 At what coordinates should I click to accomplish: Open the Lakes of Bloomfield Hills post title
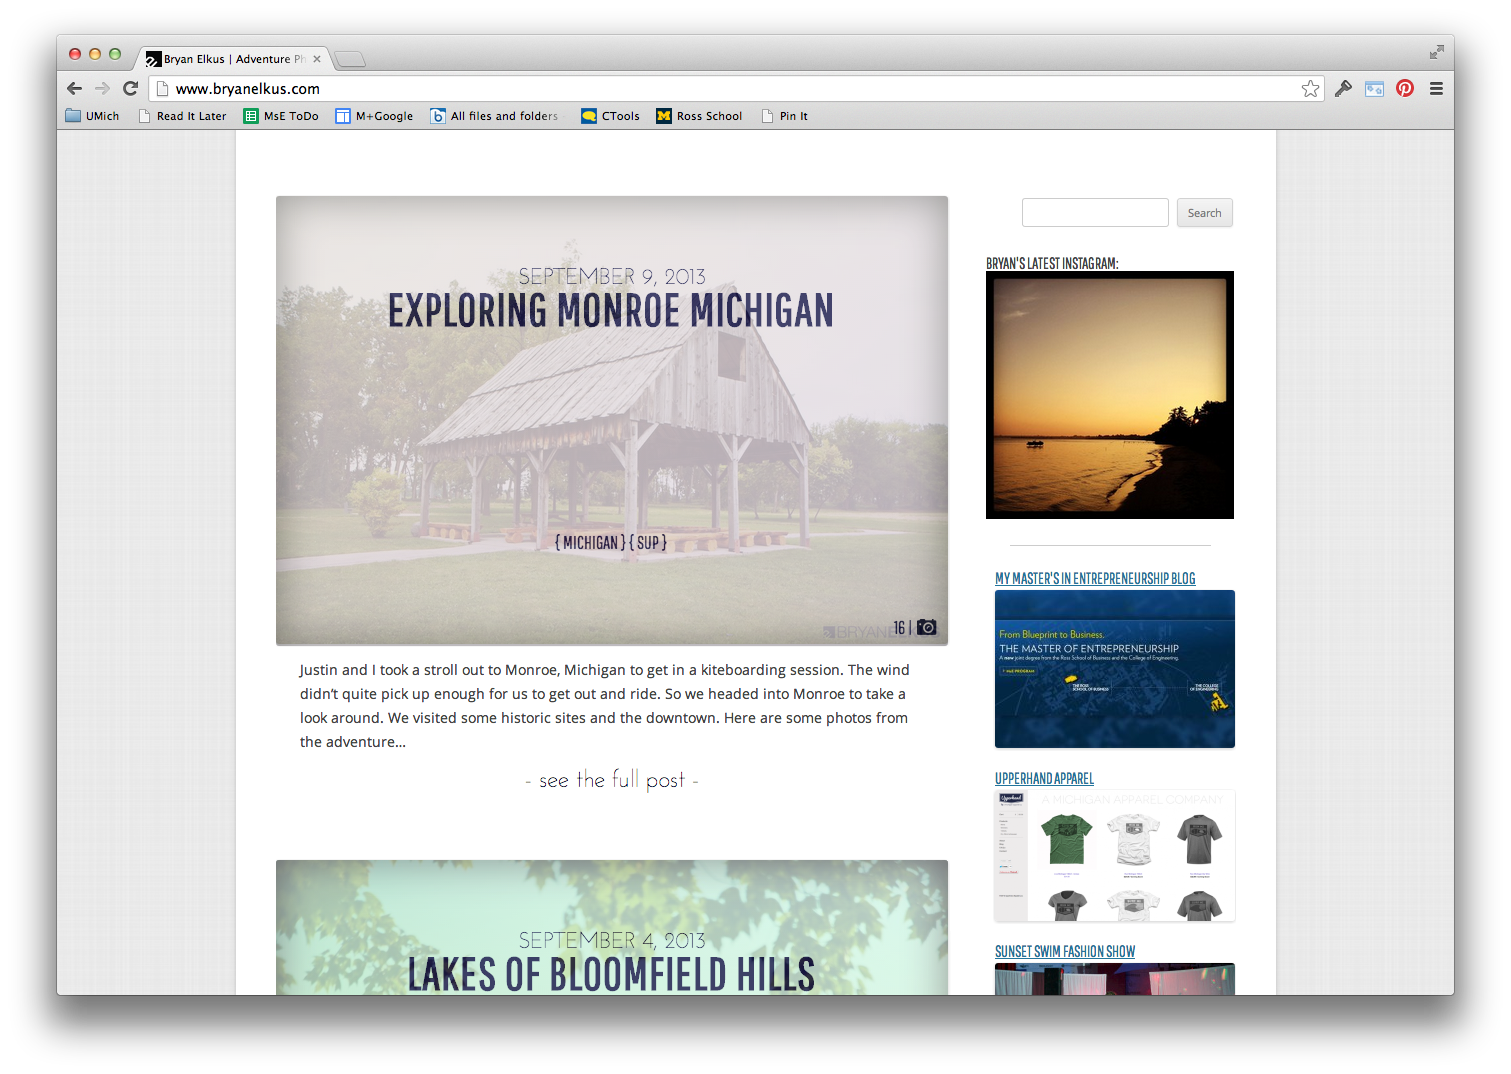pyautogui.click(x=611, y=975)
